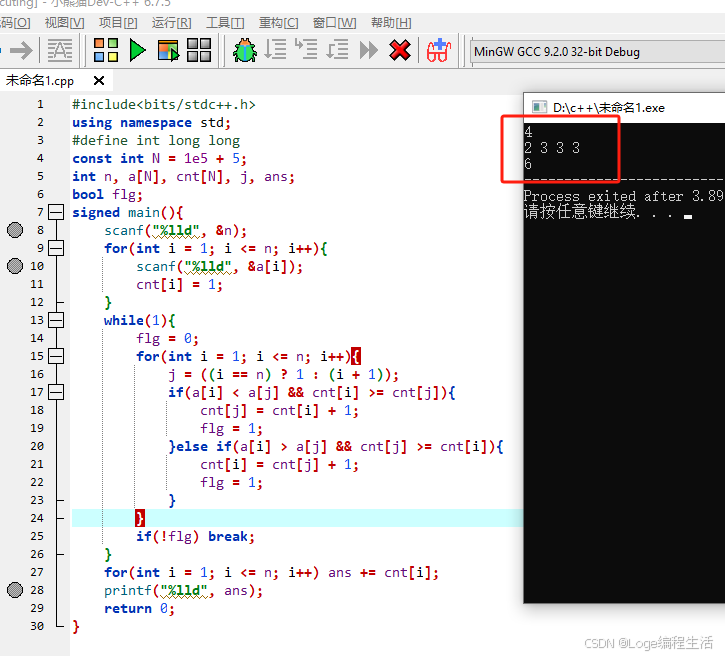725x656 pixels.
Task: Click 'Process exited after' text in console
Action: click(x=602, y=196)
